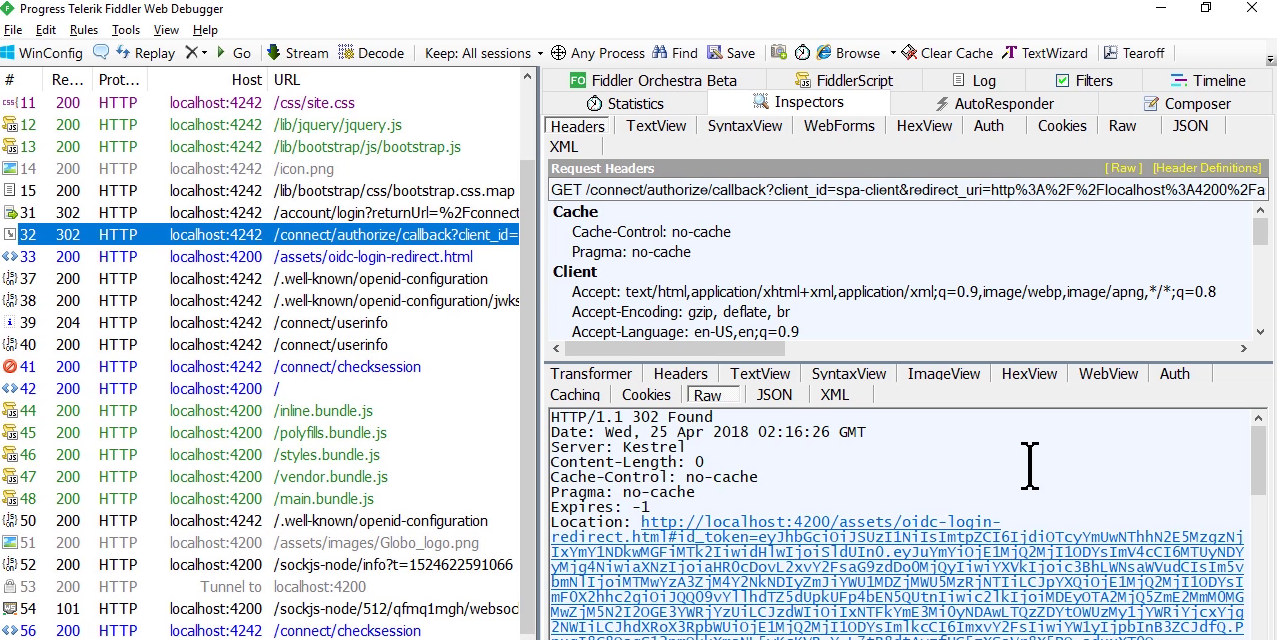The height and width of the screenshot is (640, 1277).
Task: Select session 44 /inline.bundle.js script icon
Action: pos(10,410)
